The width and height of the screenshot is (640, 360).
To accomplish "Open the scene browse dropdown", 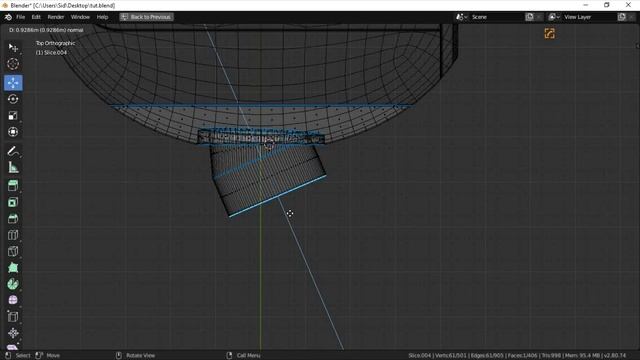I will pyautogui.click(x=462, y=17).
